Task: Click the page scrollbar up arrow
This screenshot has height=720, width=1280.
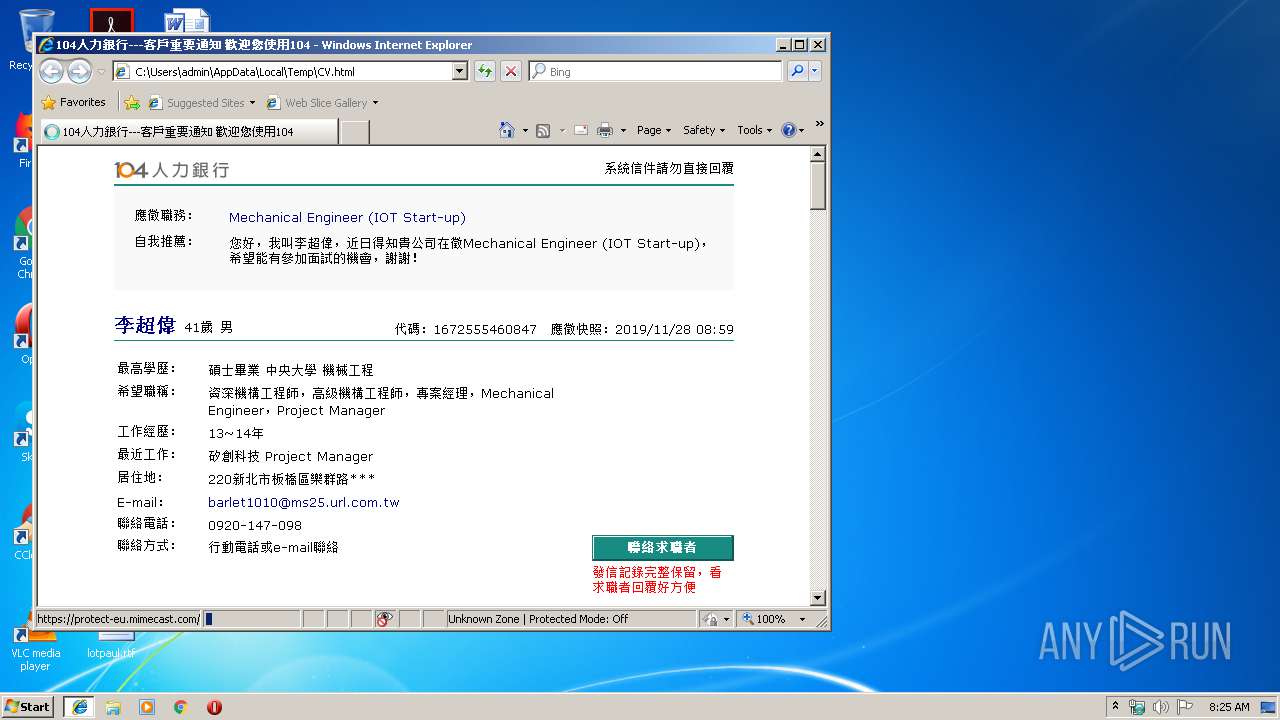Action: (817, 155)
